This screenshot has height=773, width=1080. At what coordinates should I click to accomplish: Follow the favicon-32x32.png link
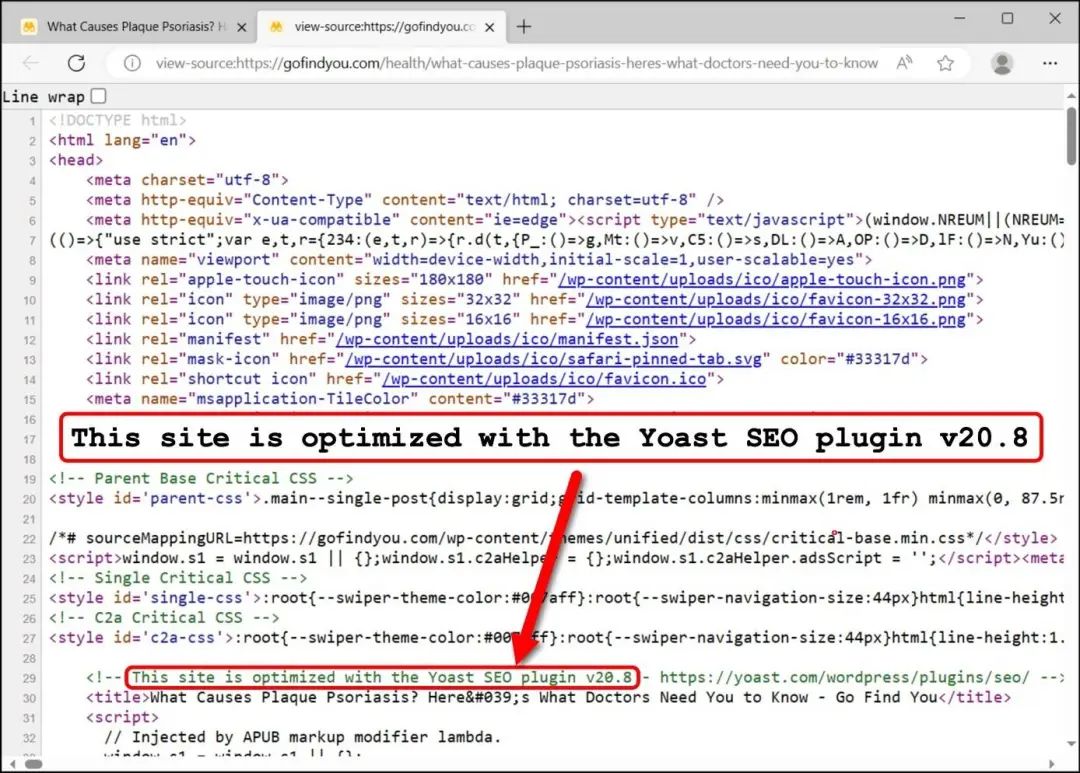[775, 300]
